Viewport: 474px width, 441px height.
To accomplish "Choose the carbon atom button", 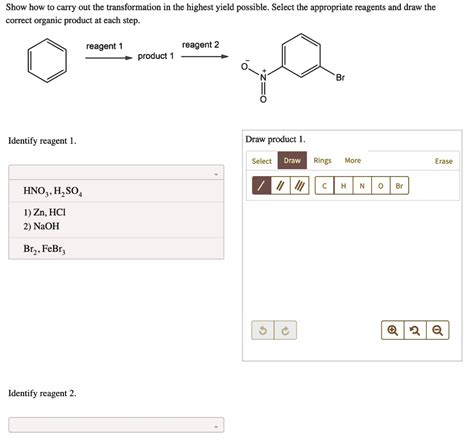I will (324, 186).
